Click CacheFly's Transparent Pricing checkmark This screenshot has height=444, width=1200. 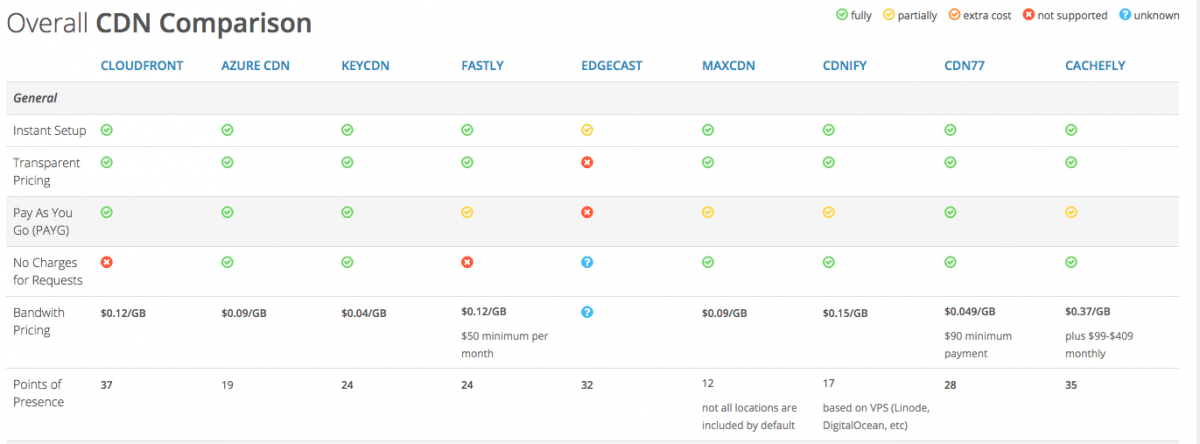point(1071,162)
